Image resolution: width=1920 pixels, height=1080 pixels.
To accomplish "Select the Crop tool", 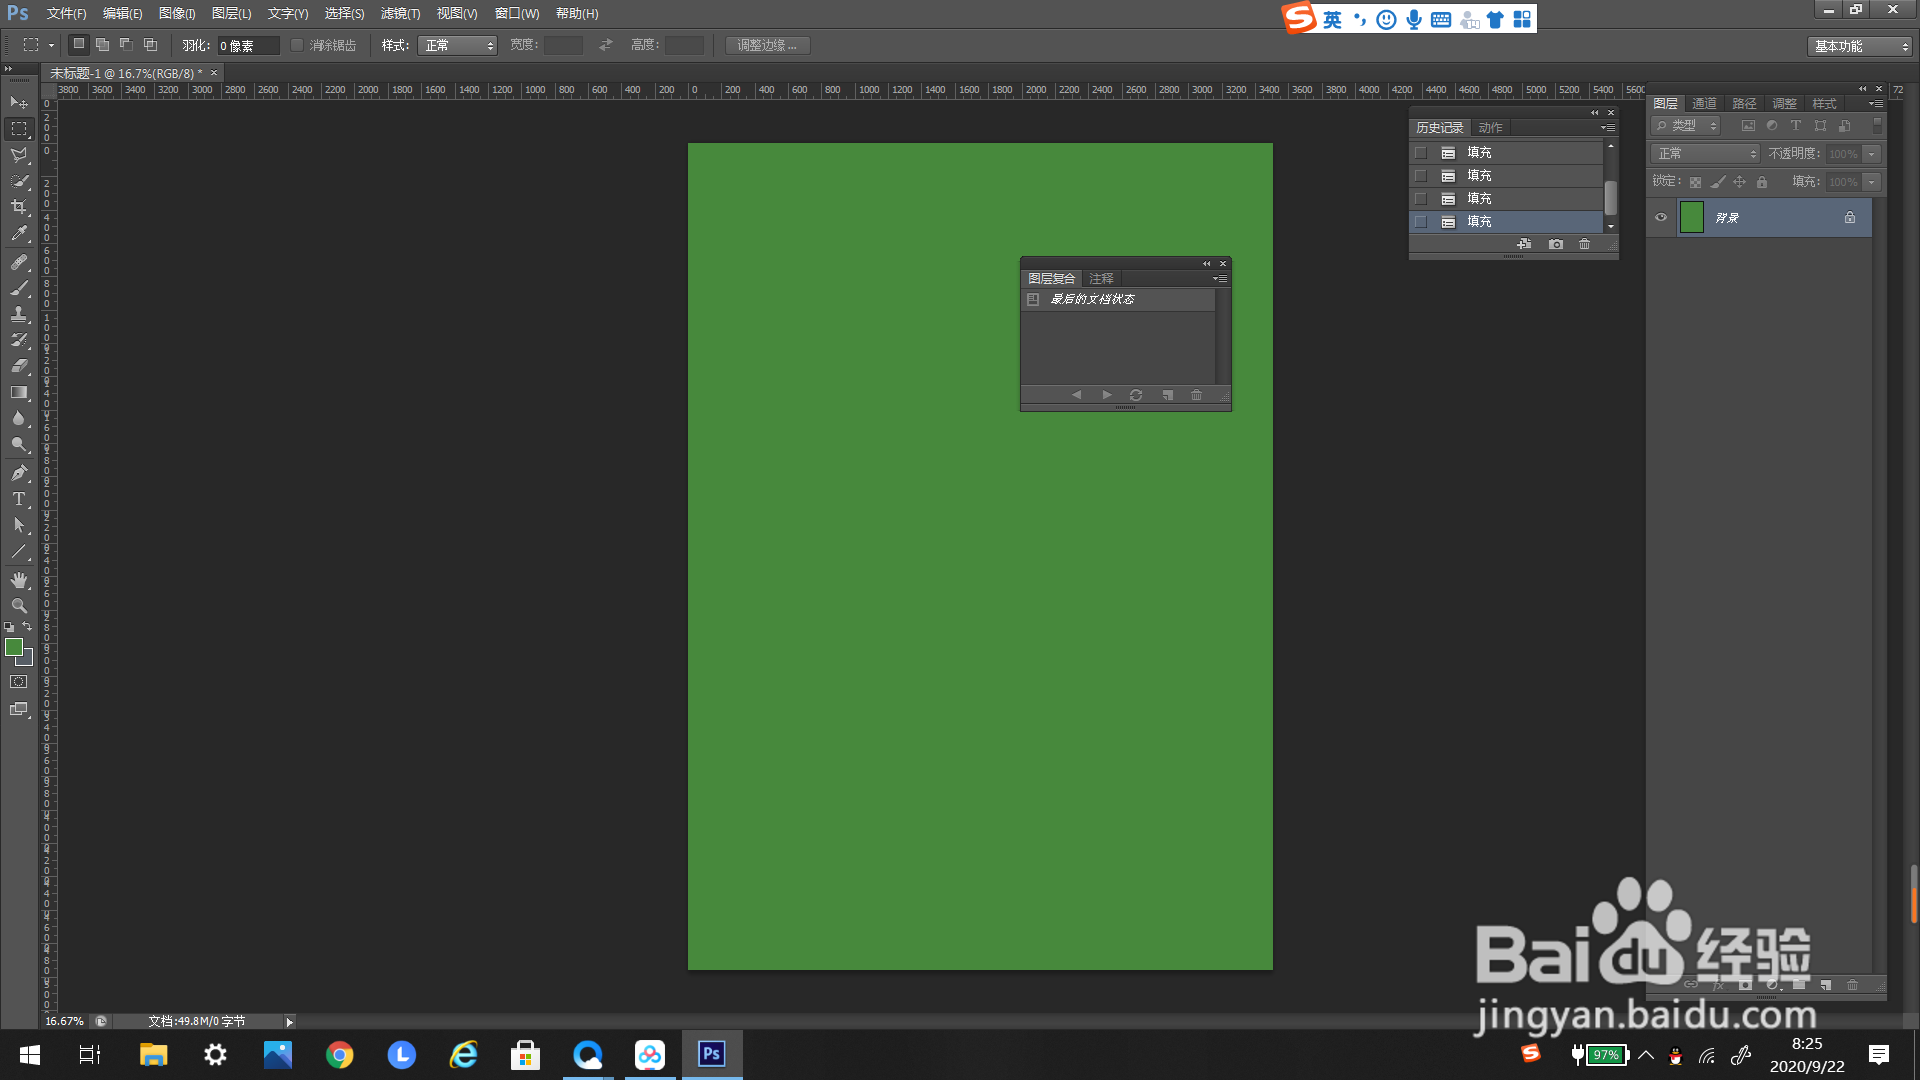I will pyautogui.click(x=19, y=207).
